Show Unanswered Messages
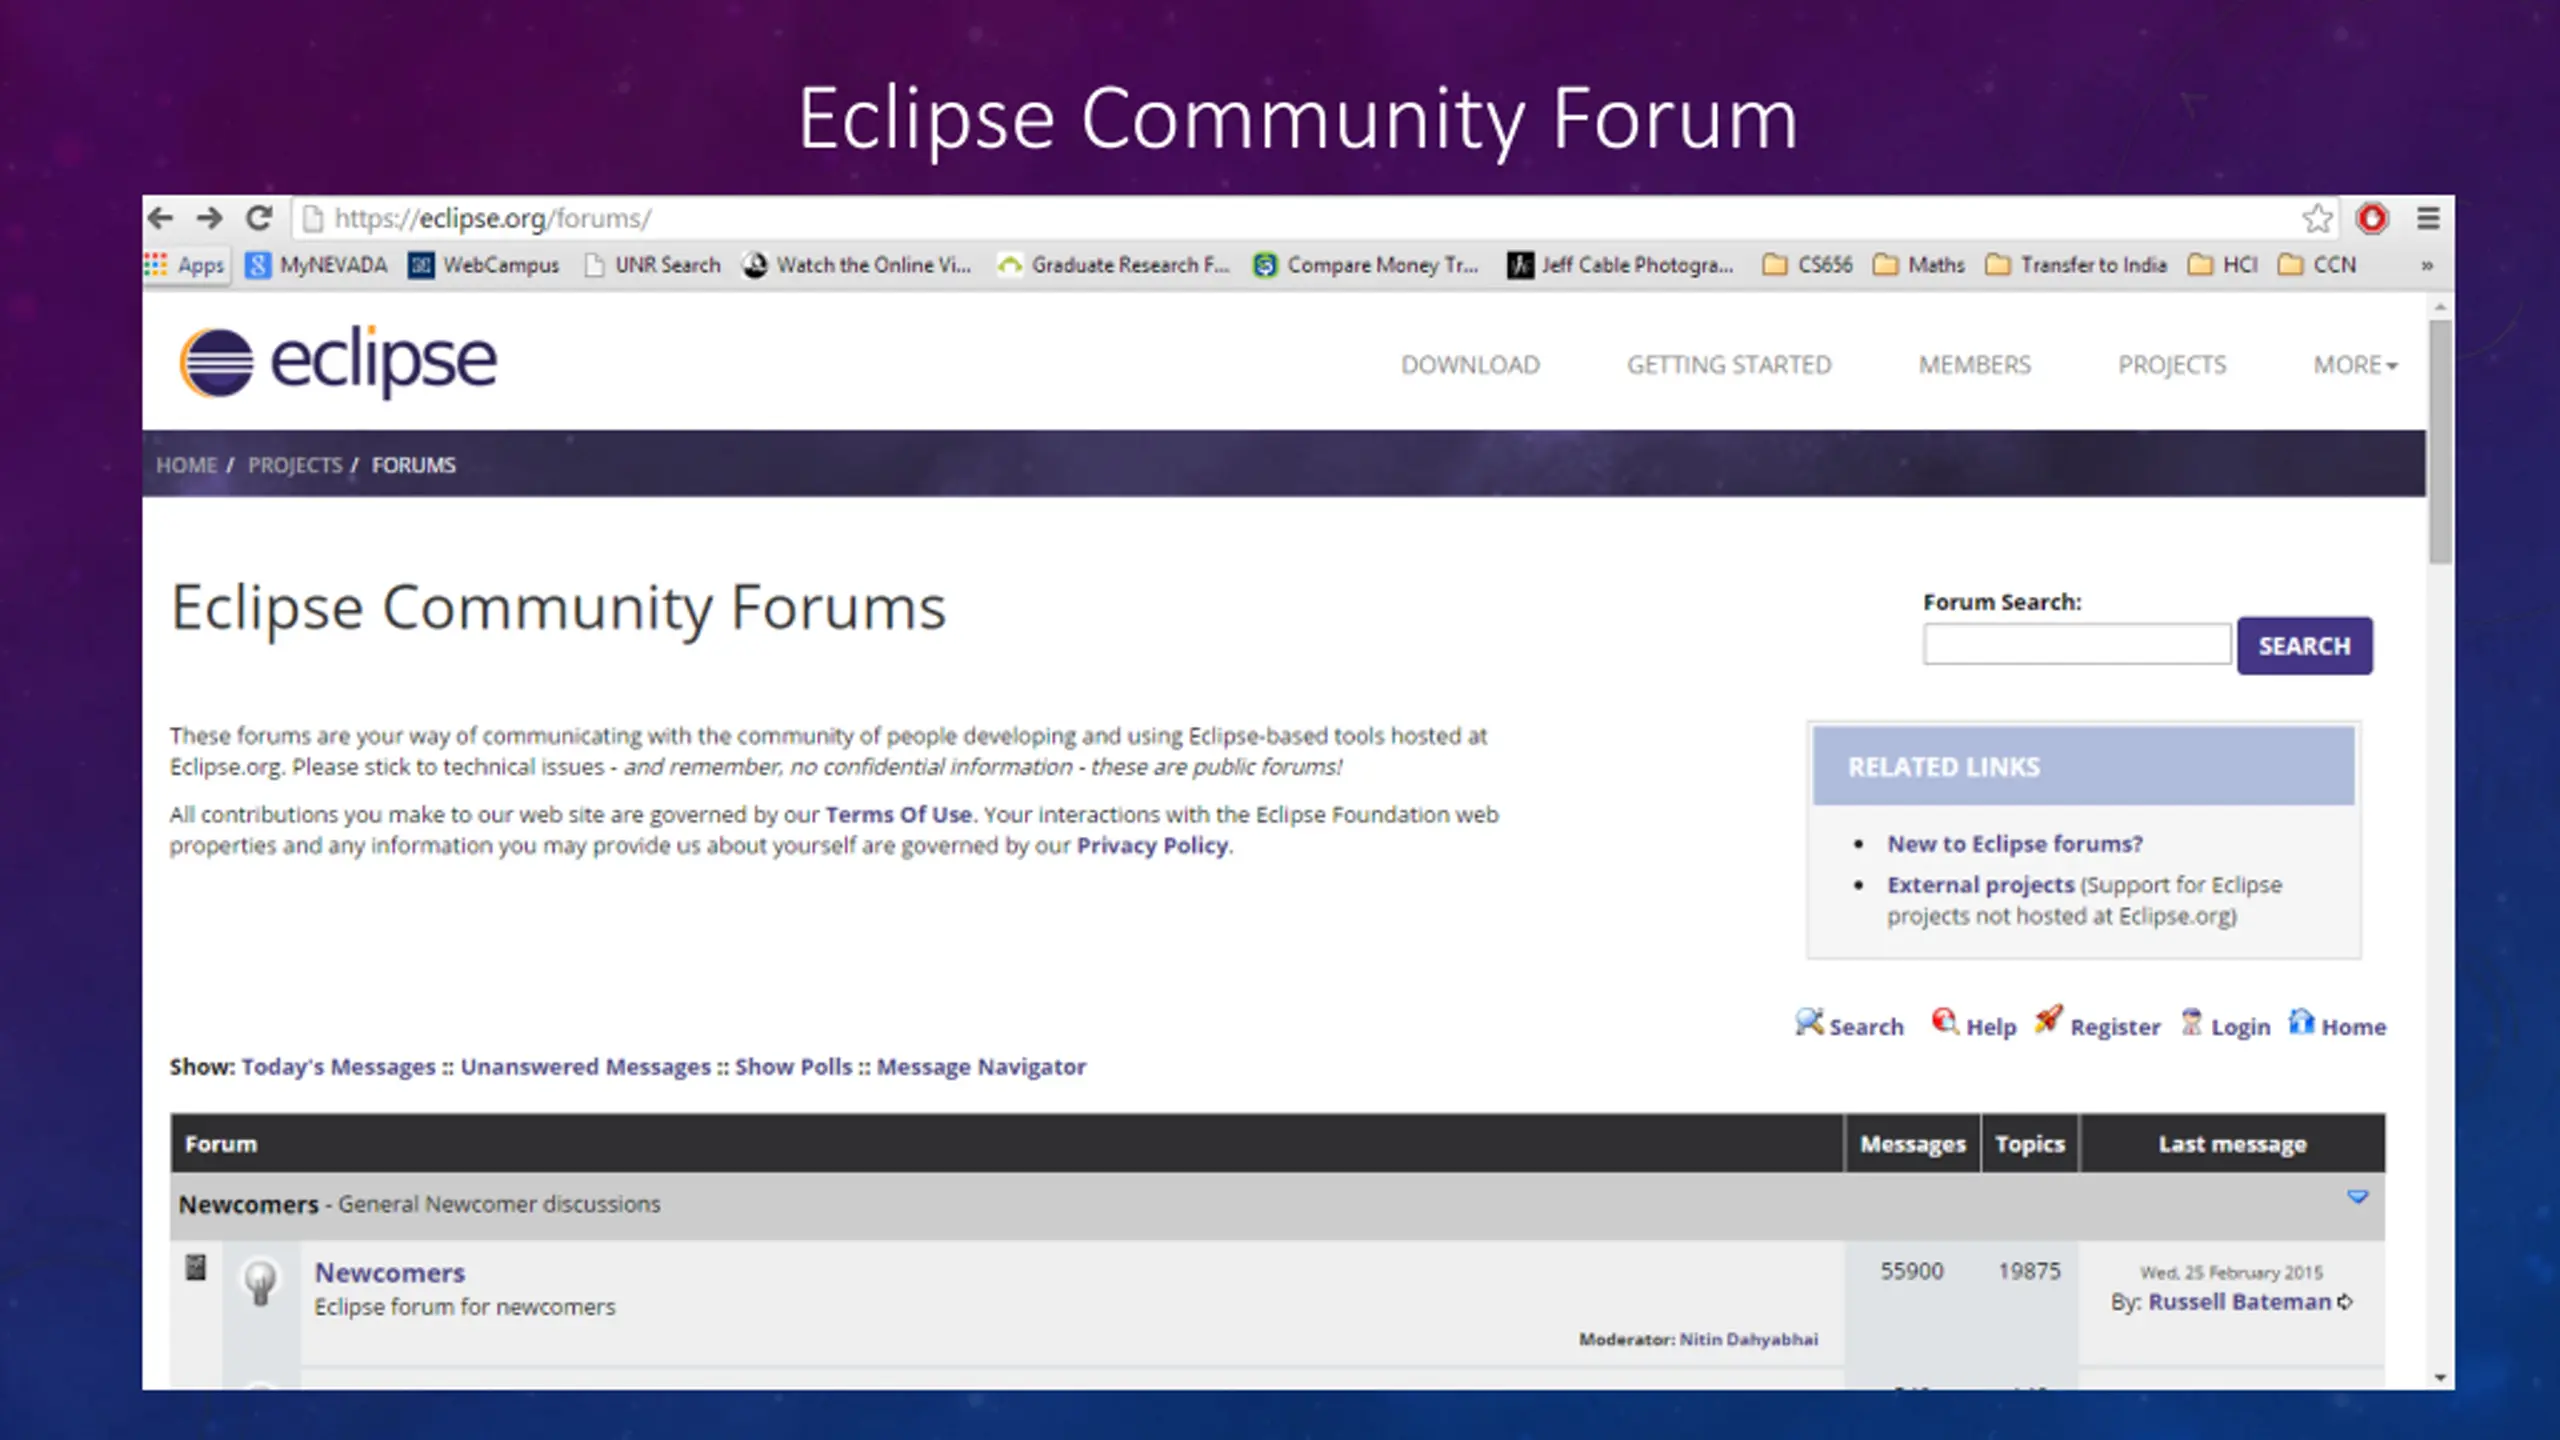The width and height of the screenshot is (2560, 1440). [585, 1067]
